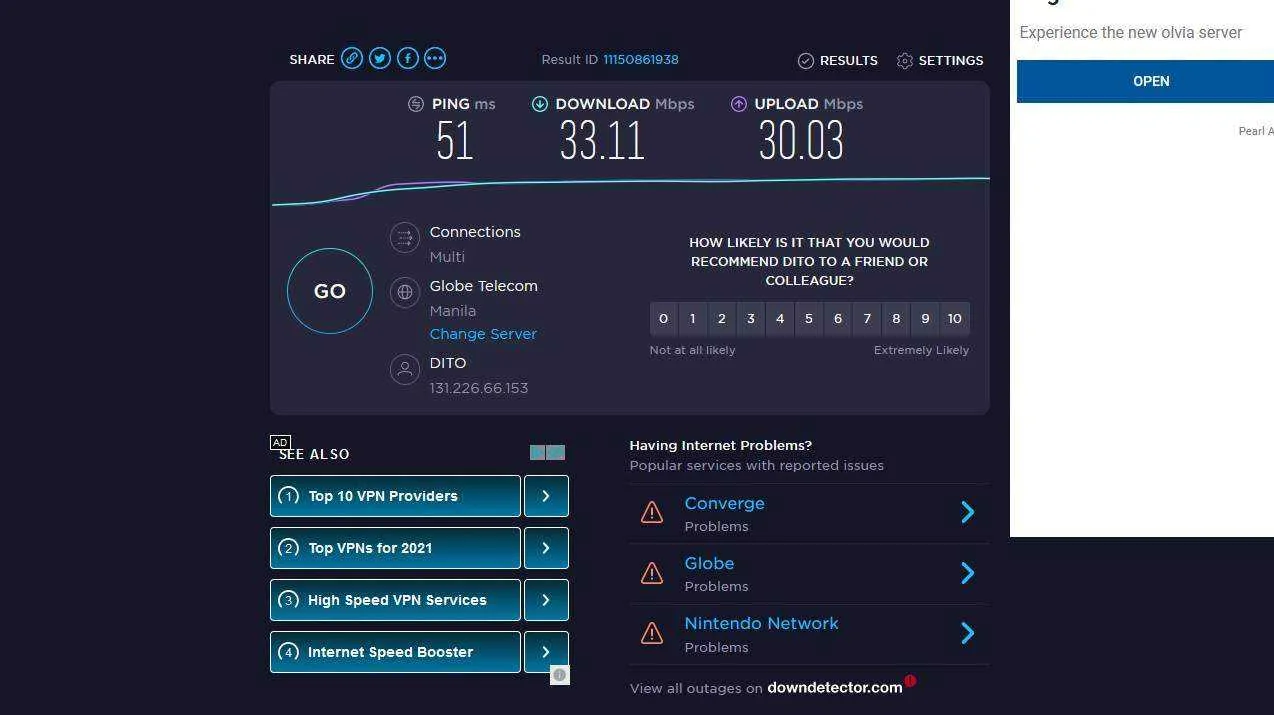
Task: Click arrow next to High Speed VPN Services
Action: click(546, 600)
